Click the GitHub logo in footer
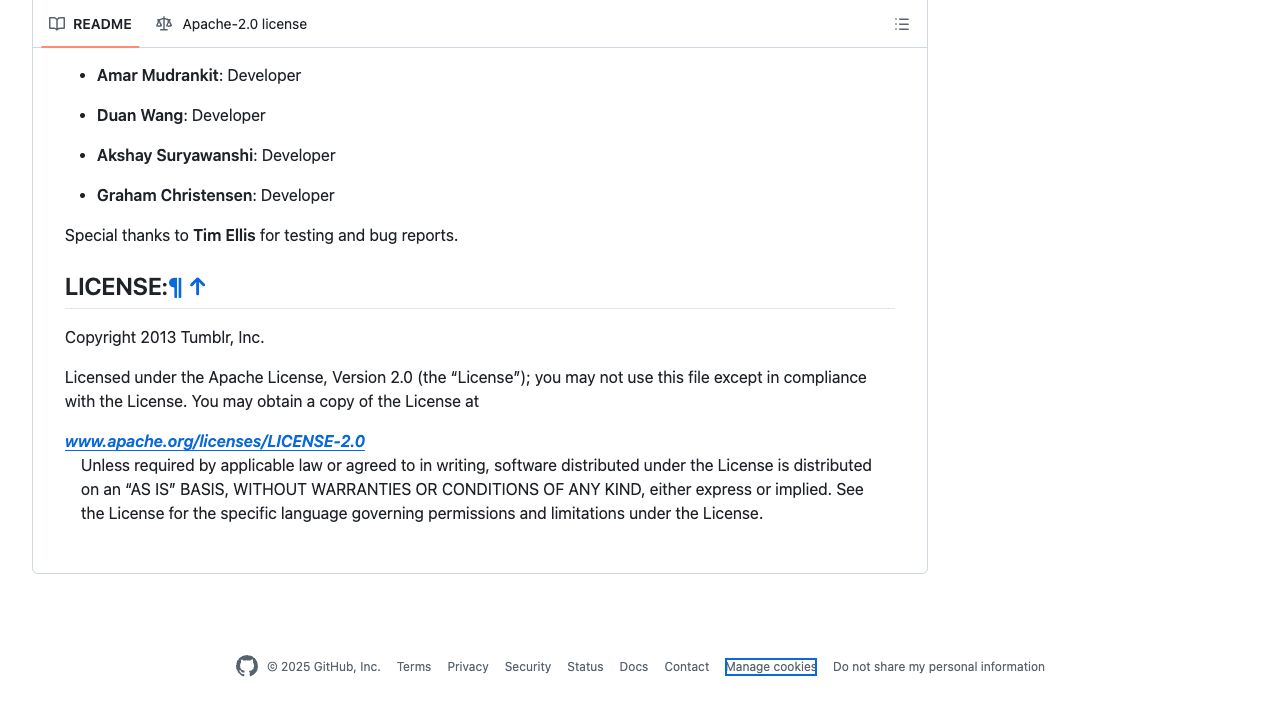Image resolution: width=1280 pixels, height=720 pixels. click(247, 666)
